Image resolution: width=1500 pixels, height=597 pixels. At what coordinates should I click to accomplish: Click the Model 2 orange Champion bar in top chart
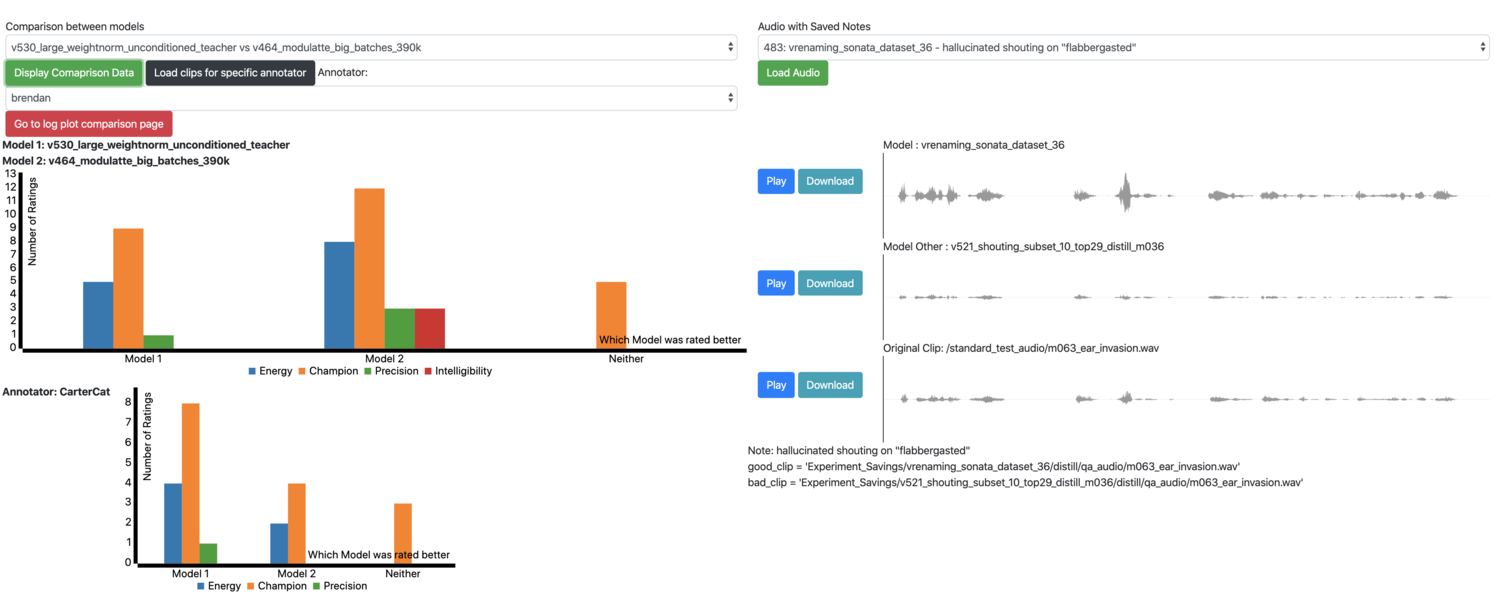[369, 268]
